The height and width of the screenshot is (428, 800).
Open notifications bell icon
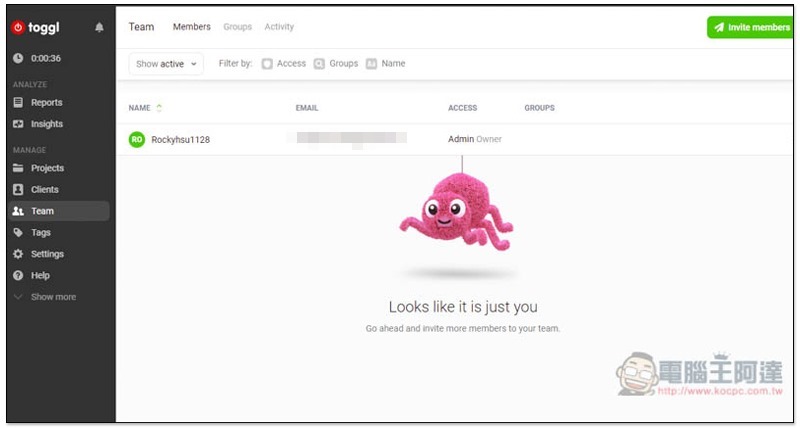[99, 28]
